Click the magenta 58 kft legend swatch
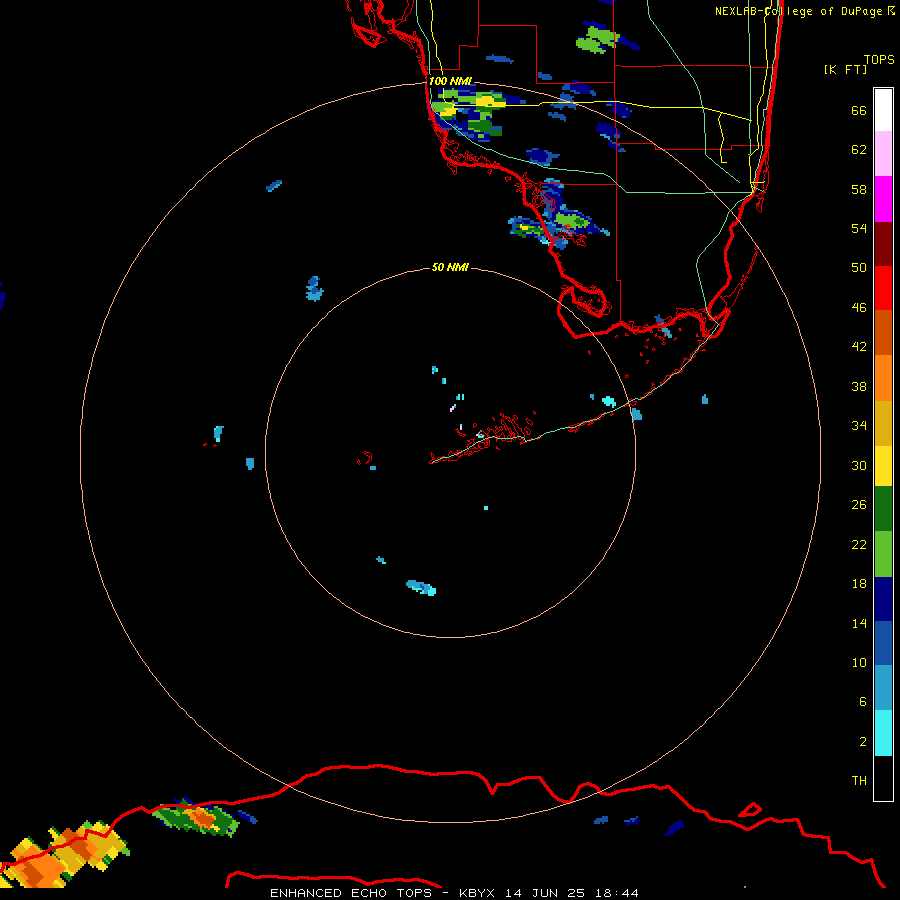Viewport: 900px width, 900px height. click(883, 199)
